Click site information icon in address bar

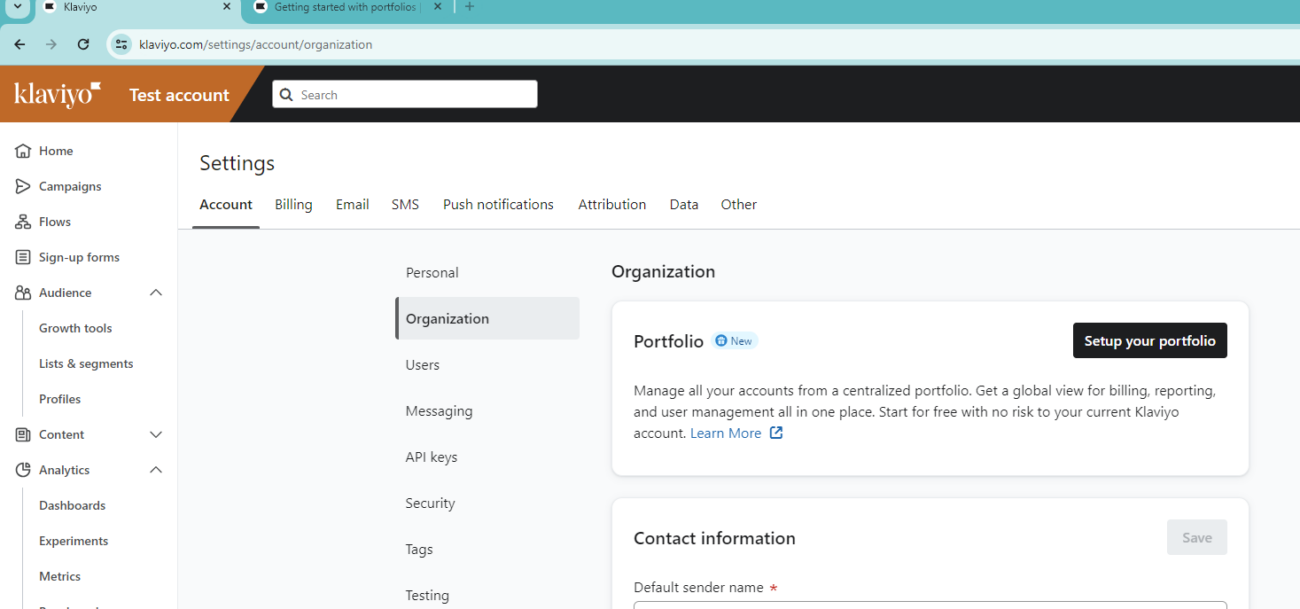pyautogui.click(x=121, y=44)
